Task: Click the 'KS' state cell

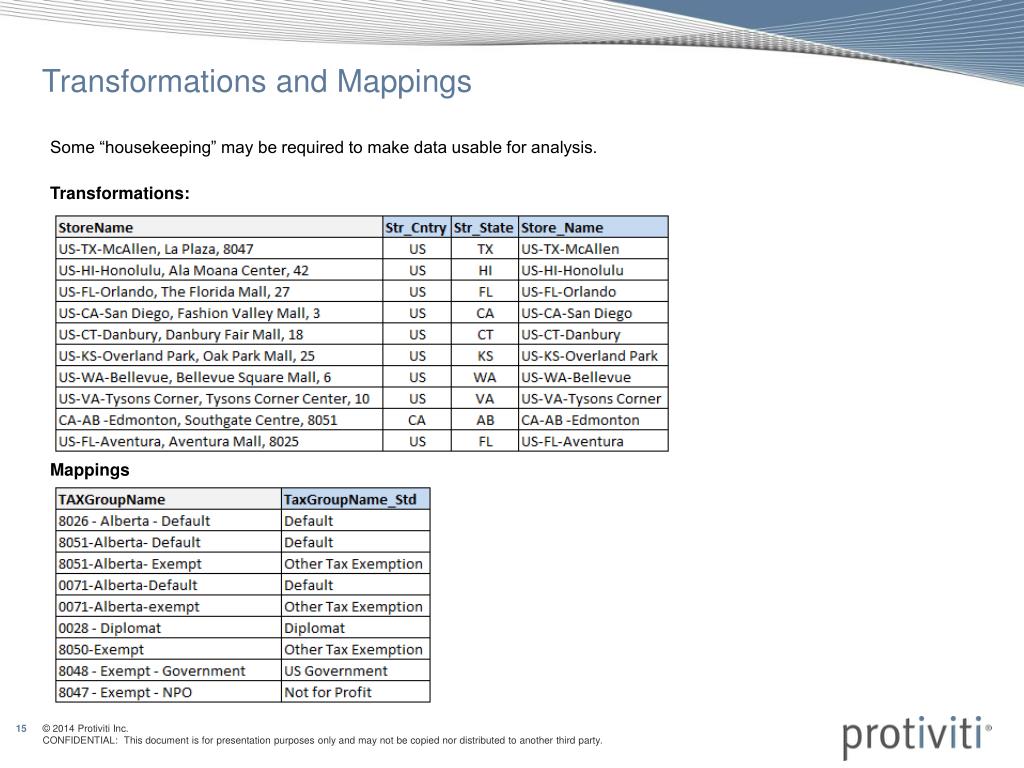Action: pos(485,356)
